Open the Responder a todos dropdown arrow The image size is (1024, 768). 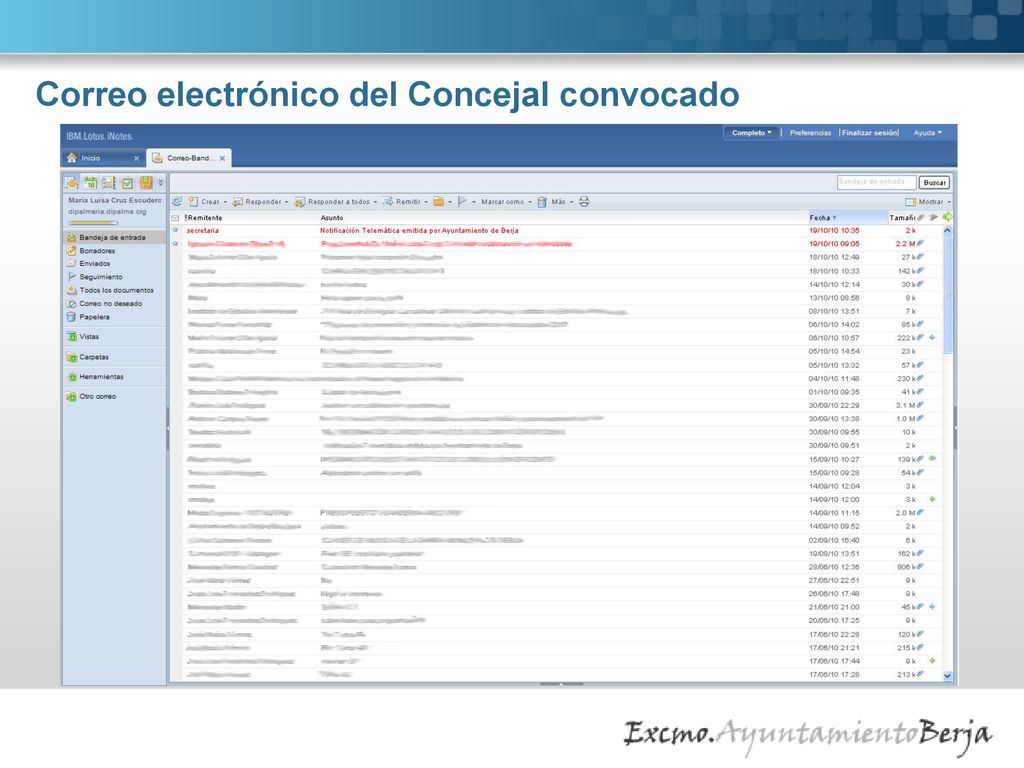click(x=375, y=202)
